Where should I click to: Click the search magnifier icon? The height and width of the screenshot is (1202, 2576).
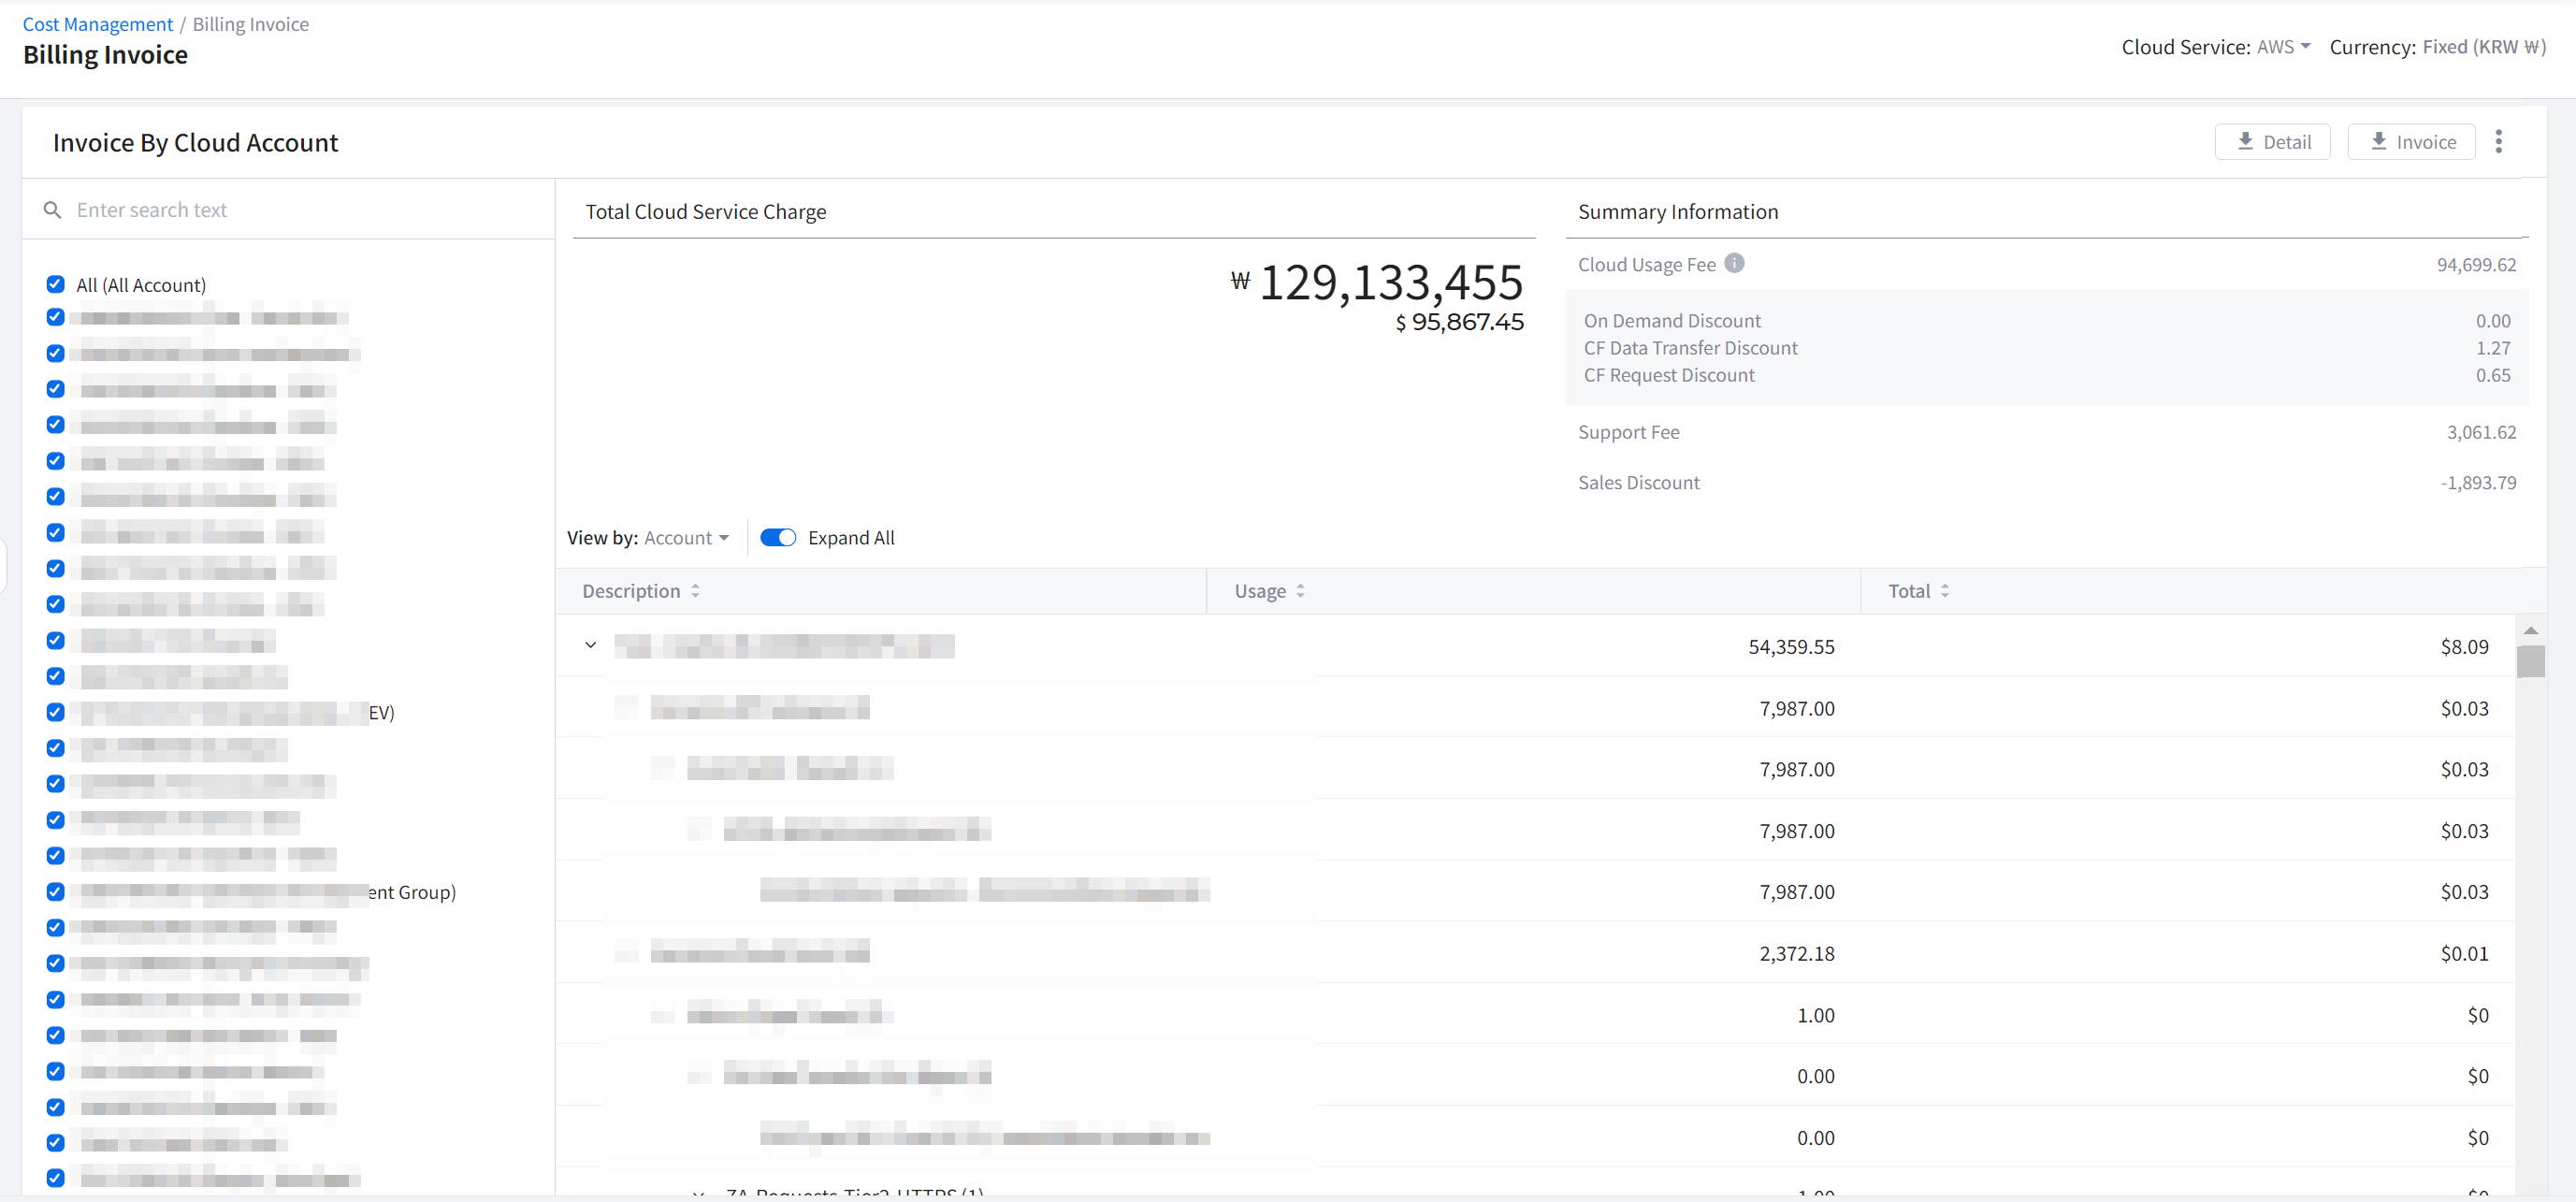53,210
